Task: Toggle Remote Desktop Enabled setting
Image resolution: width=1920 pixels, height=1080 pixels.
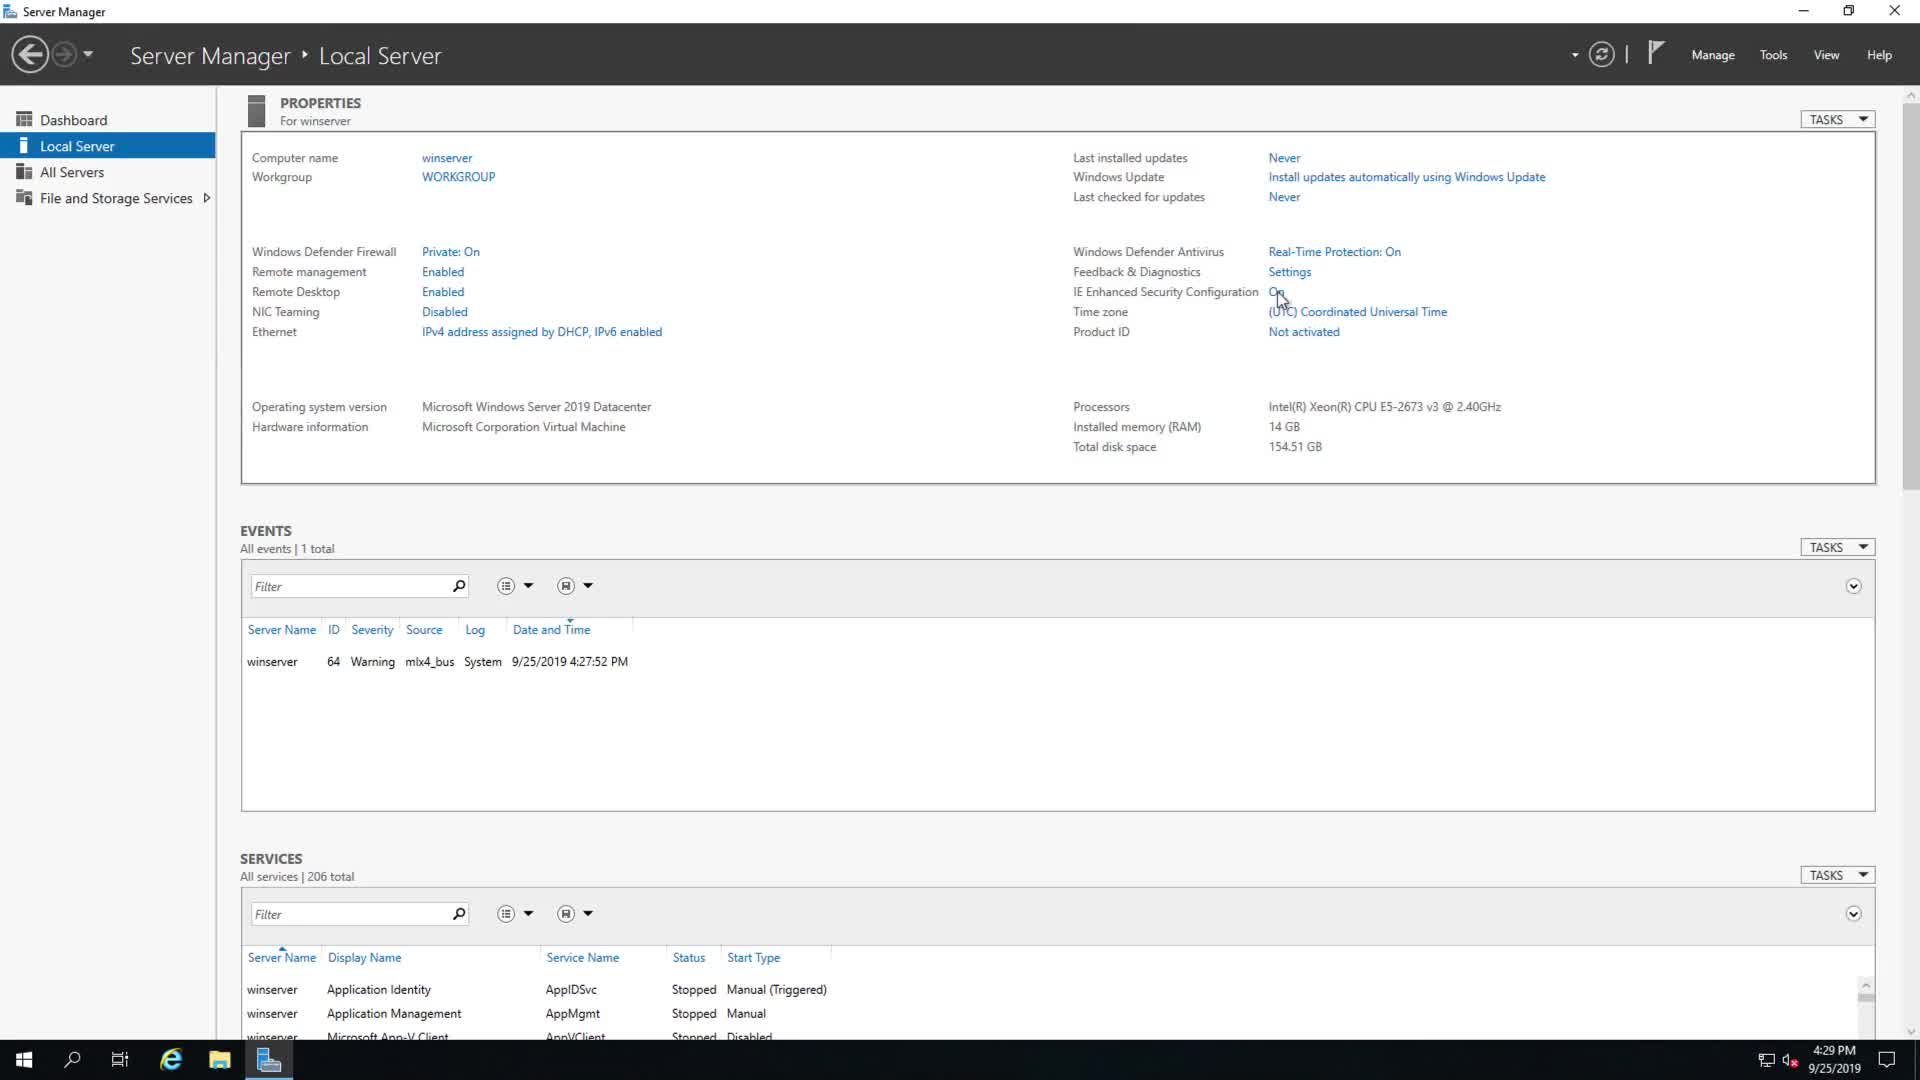Action: pos(443,292)
